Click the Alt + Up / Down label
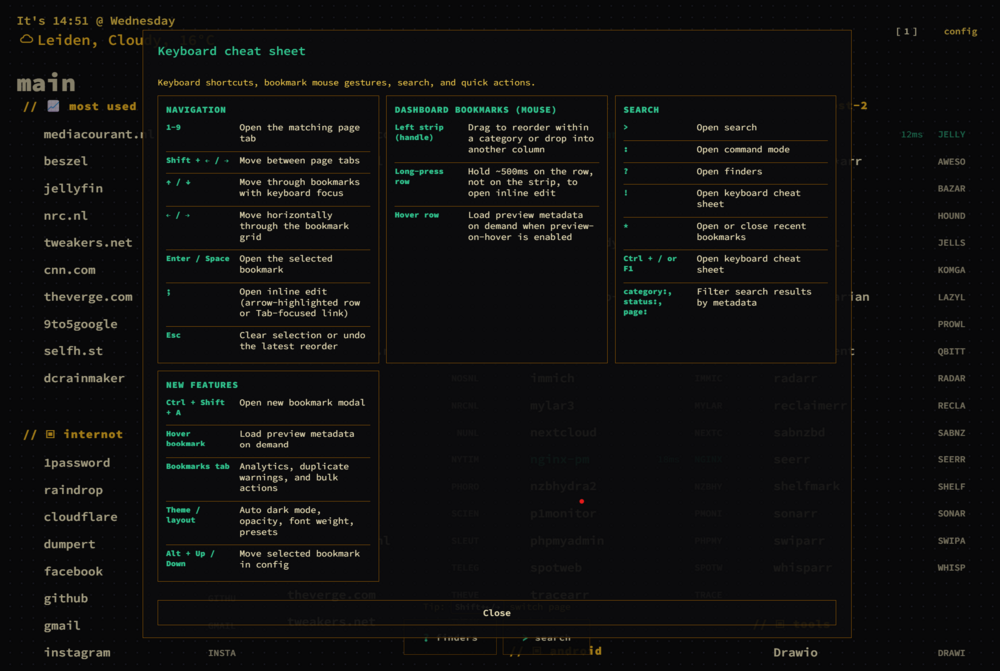1000x671 pixels. (190, 558)
